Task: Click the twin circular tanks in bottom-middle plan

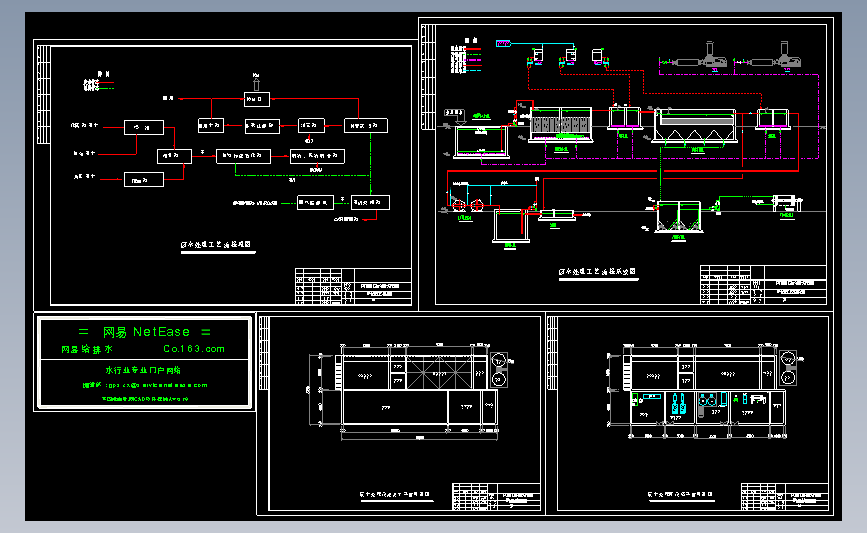Action: point(499,370)
